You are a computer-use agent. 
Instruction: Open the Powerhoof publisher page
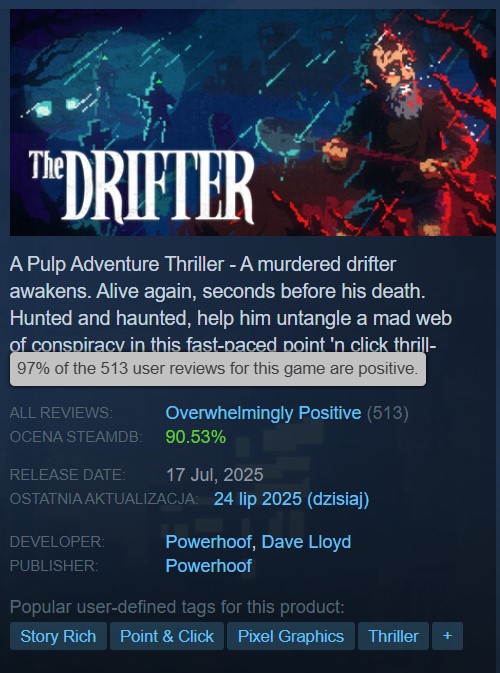click(209, 566)
